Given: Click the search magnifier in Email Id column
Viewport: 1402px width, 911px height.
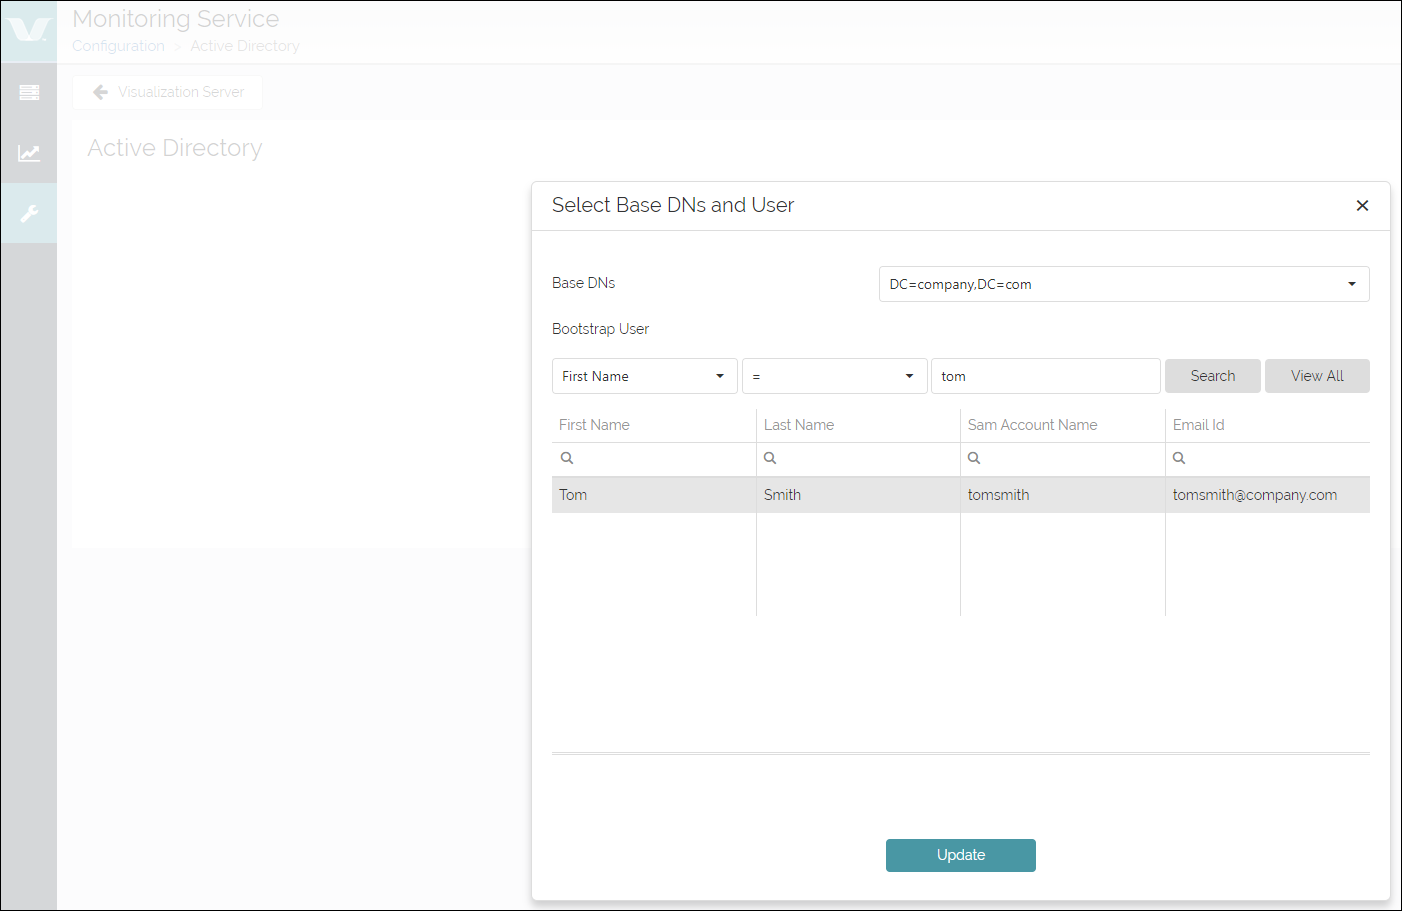Looking at the screenshot, I should point(1178,457).
